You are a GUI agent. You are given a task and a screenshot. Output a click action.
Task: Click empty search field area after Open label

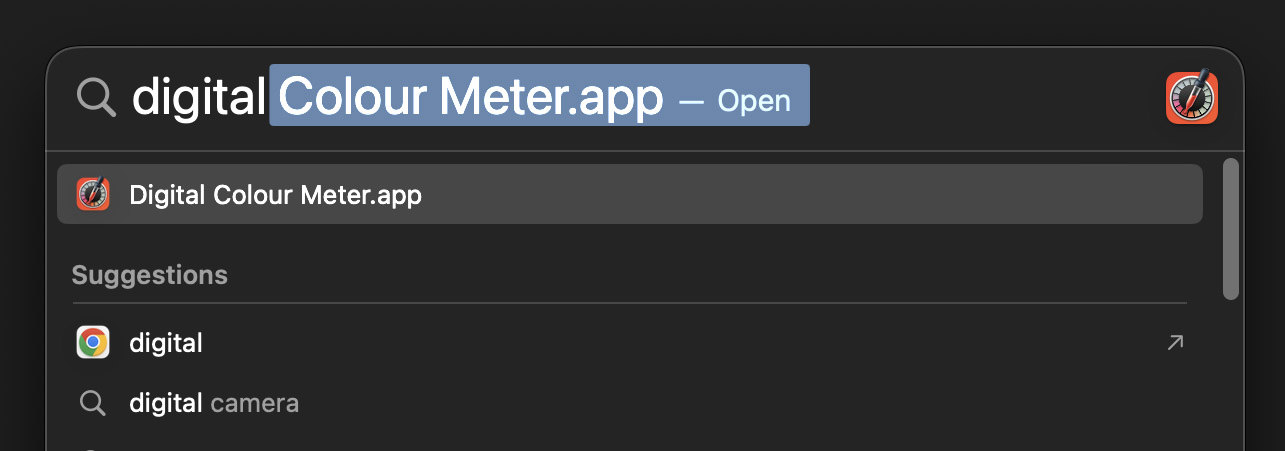(985, 97)
